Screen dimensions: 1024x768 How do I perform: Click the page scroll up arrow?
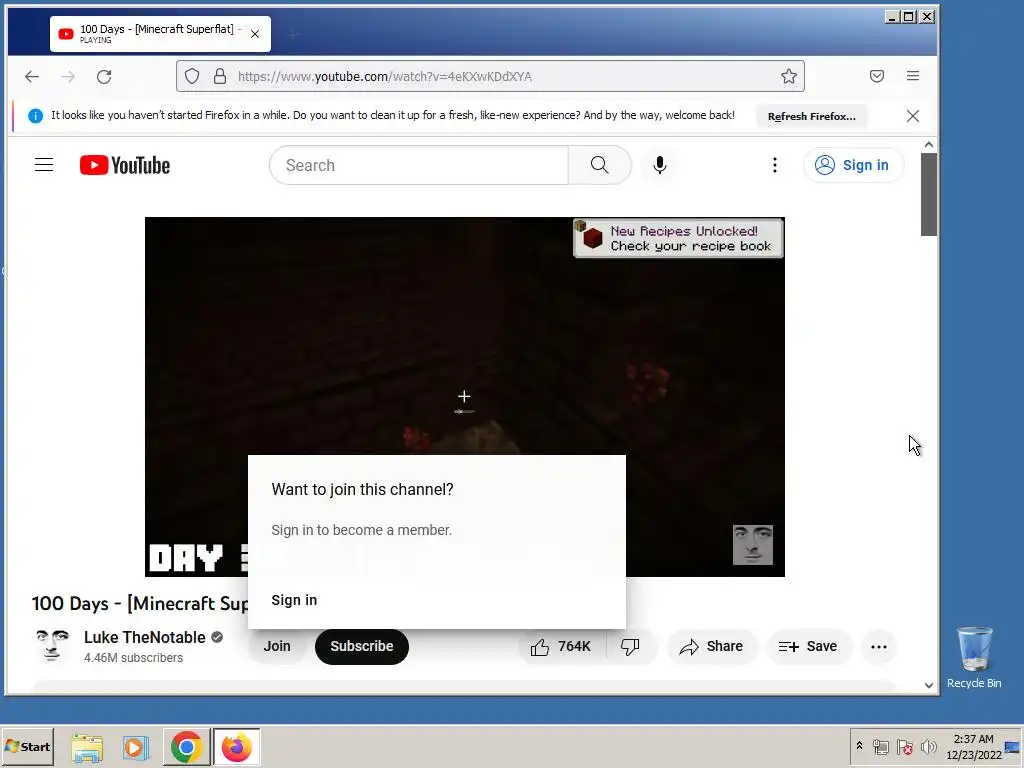(x=929, y=145)
